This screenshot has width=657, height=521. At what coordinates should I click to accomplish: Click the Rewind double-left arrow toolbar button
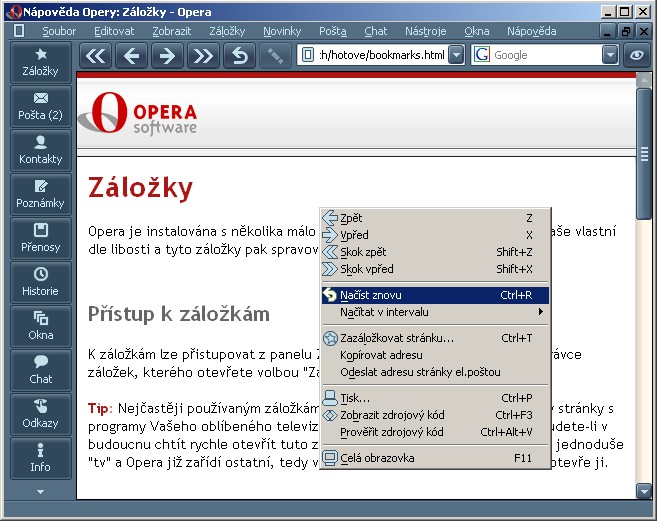coord(96,55)
